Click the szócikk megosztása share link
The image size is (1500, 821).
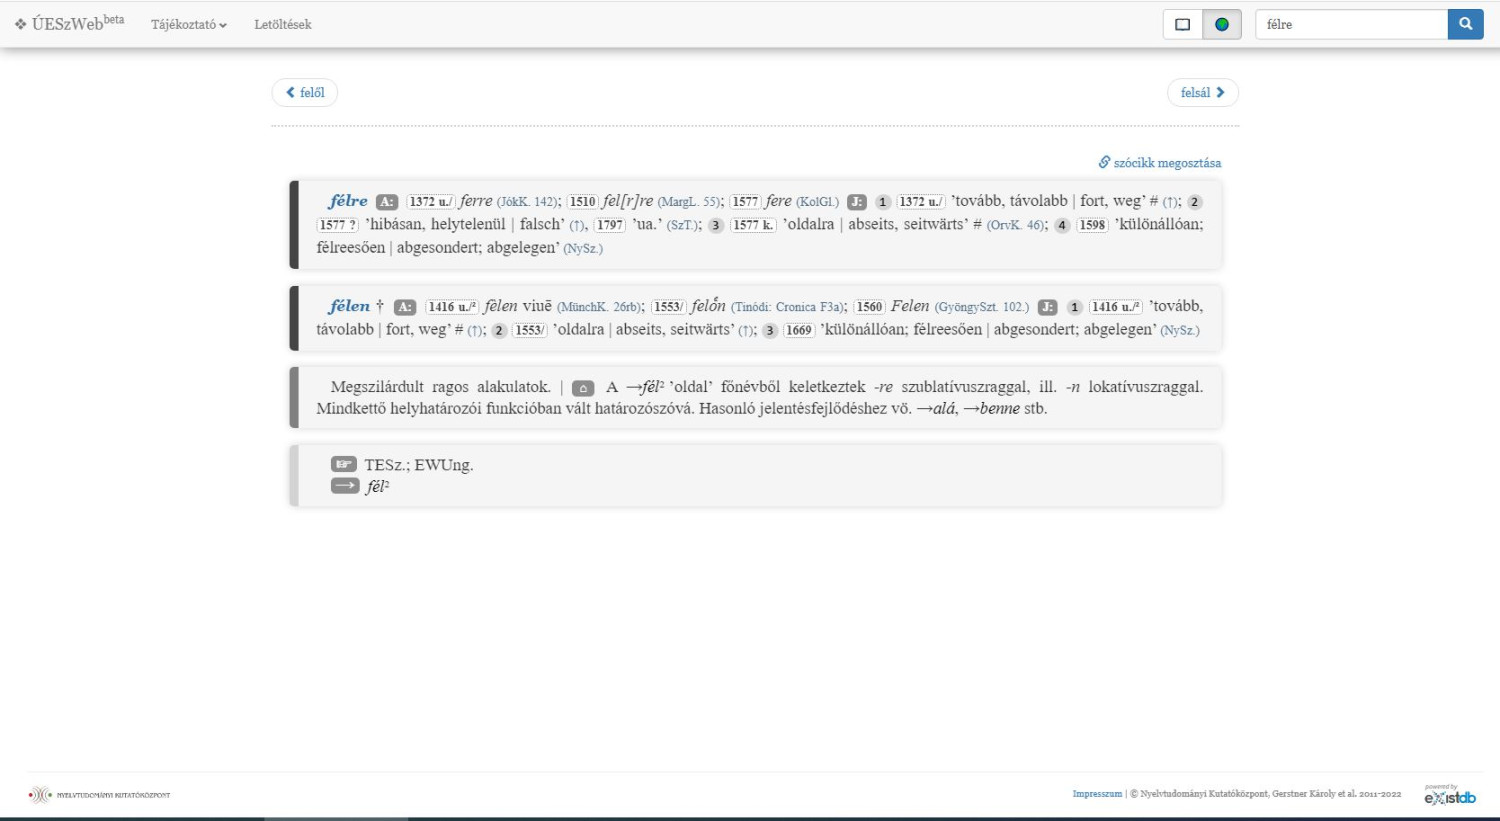tap(1159, 162)
